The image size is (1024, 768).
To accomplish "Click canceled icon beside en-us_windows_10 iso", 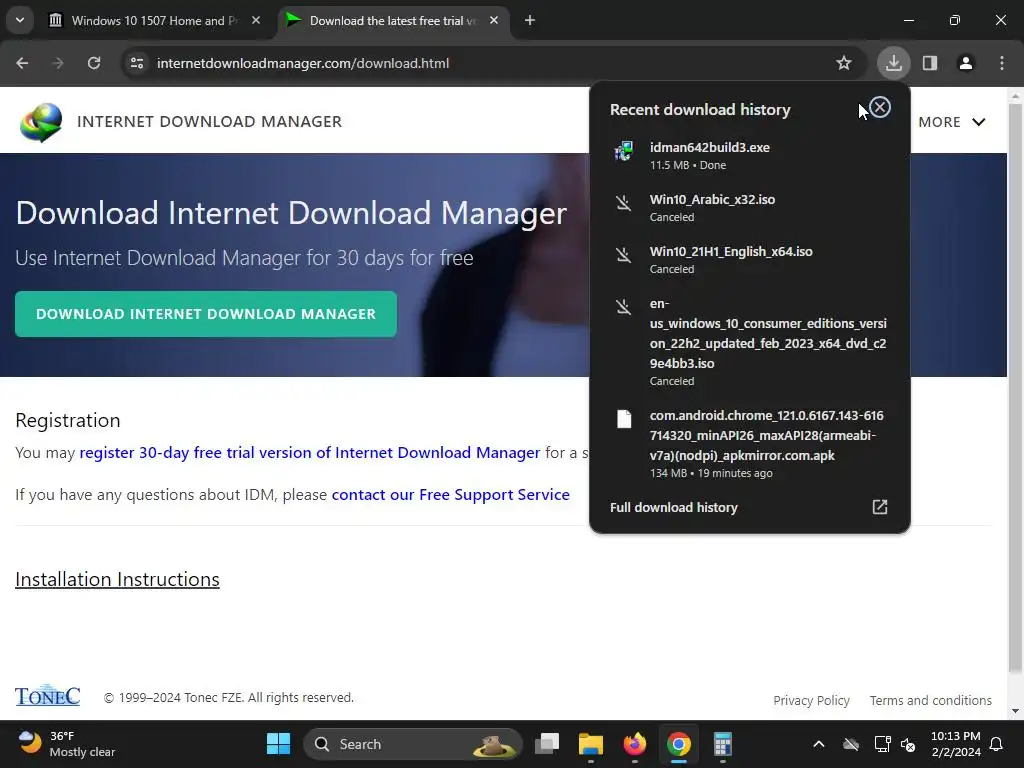I will coord(624,306).
